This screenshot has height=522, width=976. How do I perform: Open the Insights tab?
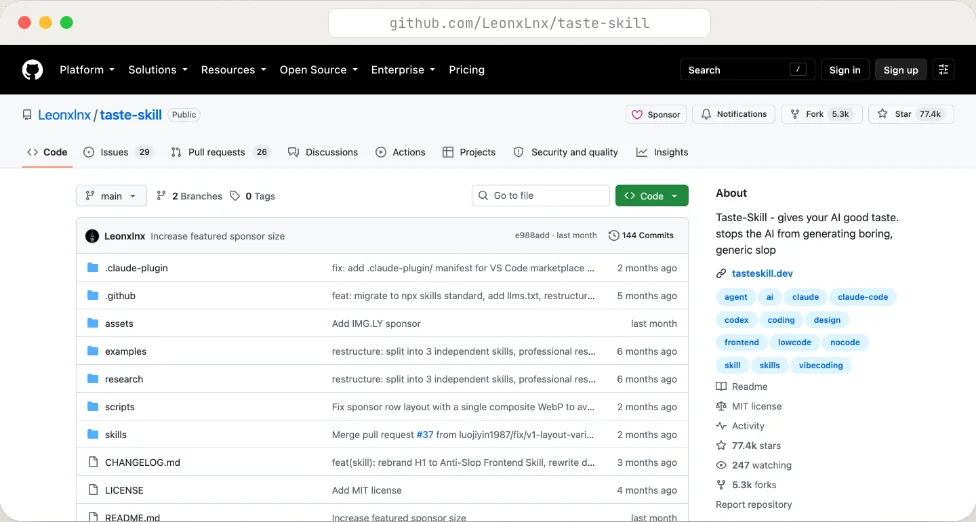click(x=662, y=152)
